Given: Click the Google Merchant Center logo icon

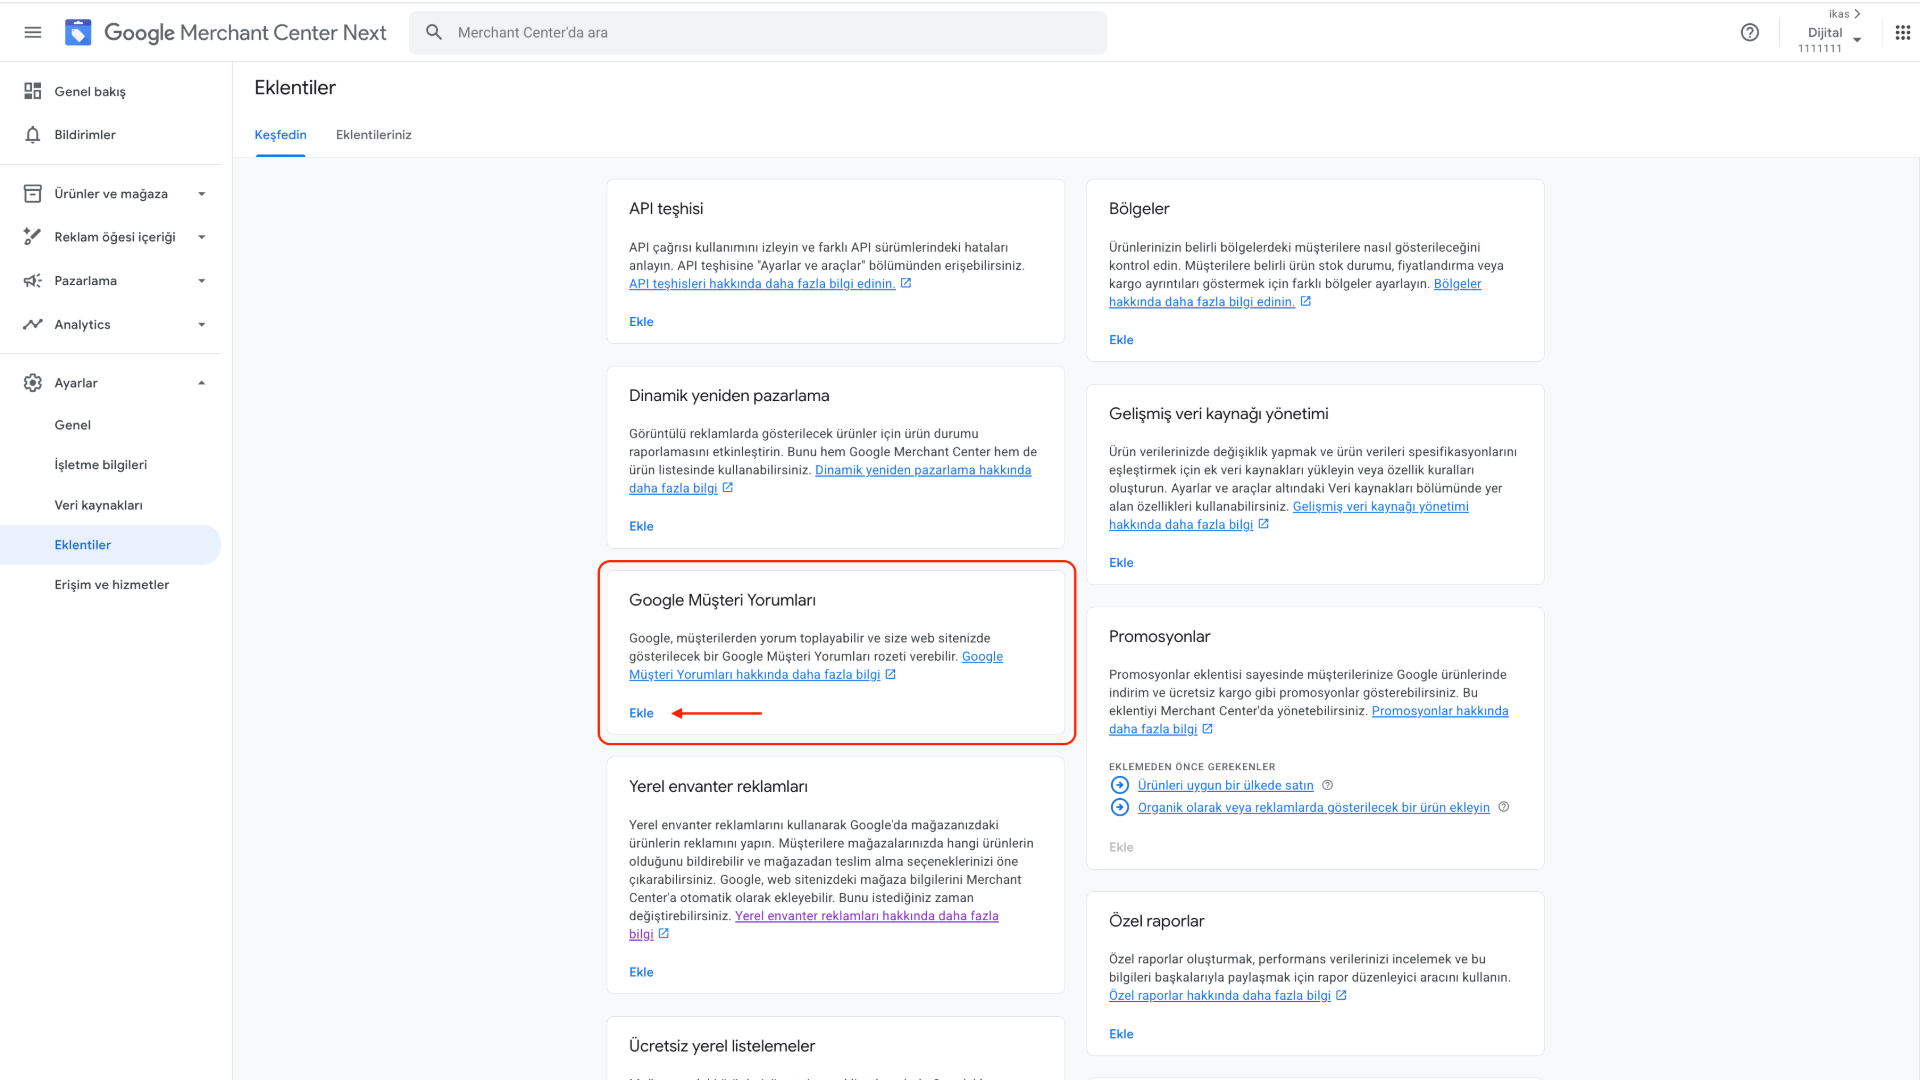Looking at the screenshot, I should [78, 32].
